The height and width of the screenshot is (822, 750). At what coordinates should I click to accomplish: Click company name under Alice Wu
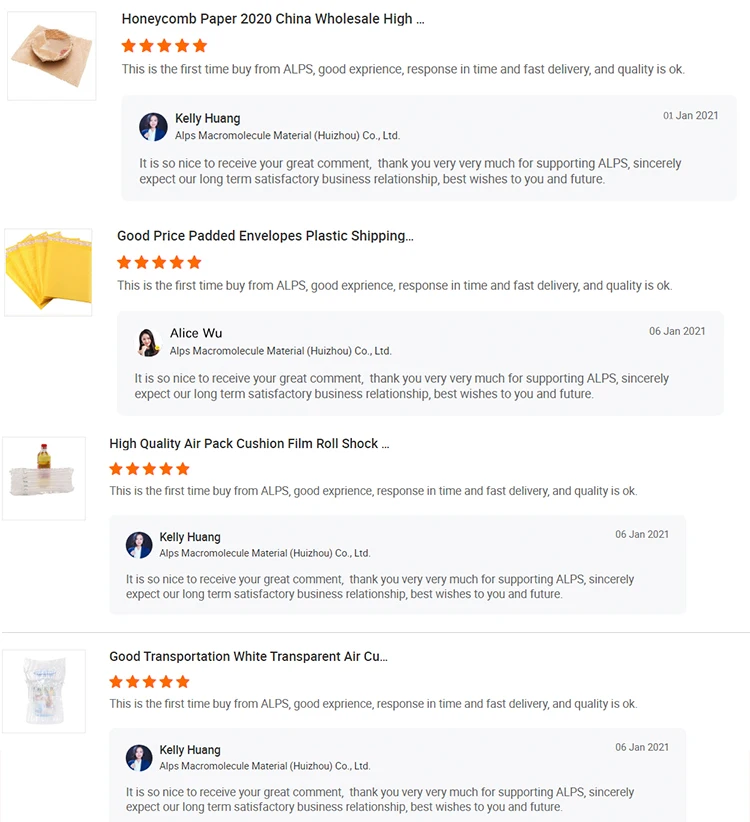(280, 351)
